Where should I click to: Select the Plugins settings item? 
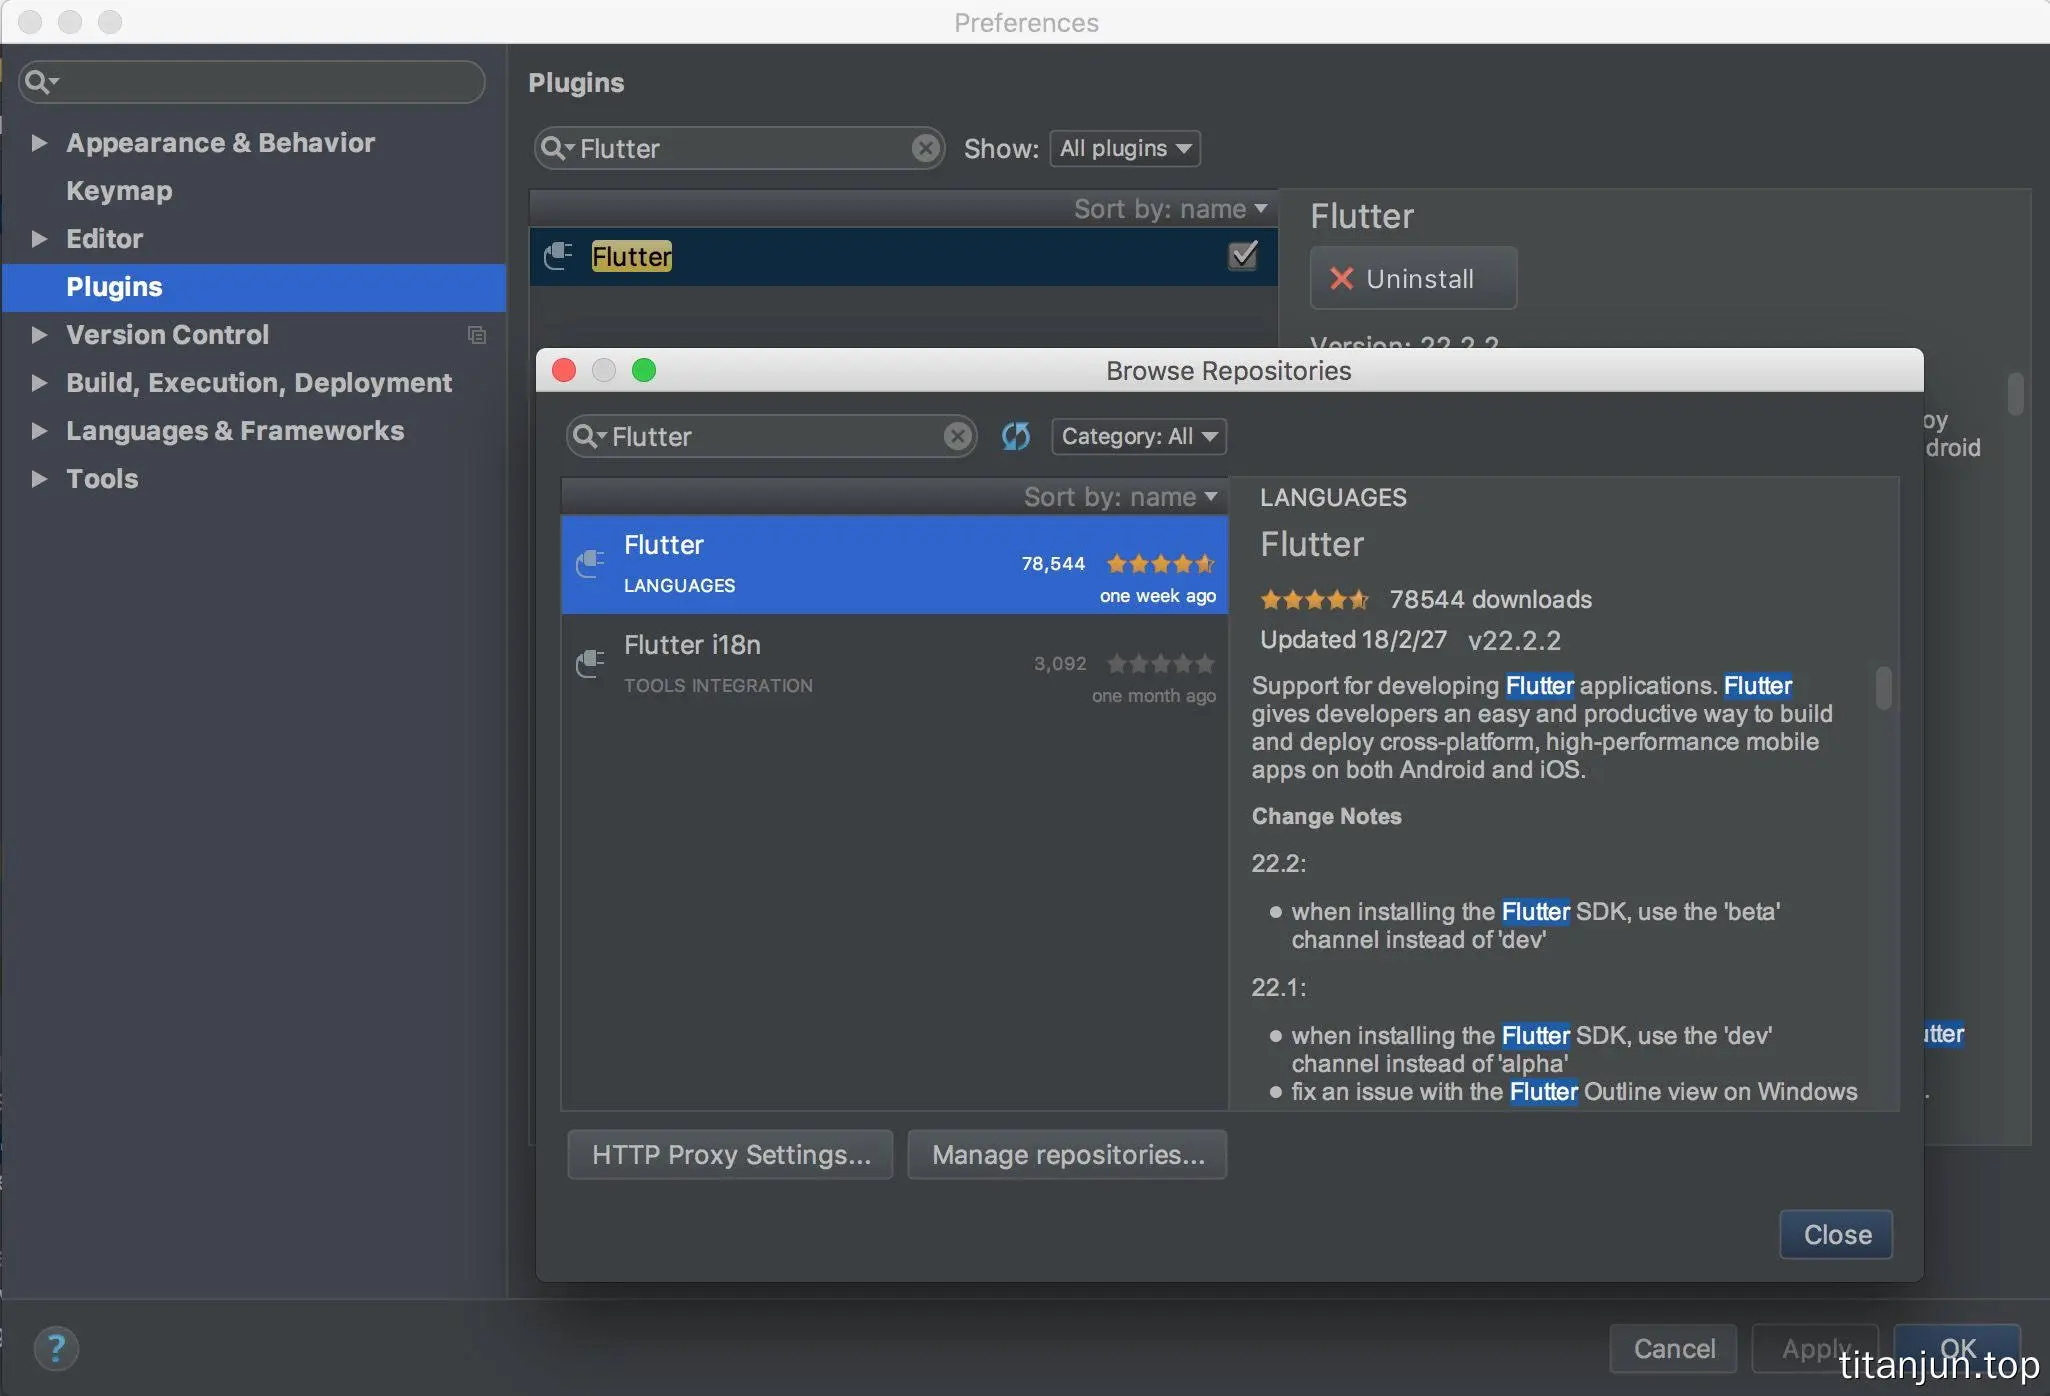pyautogui.click(x=114, y=287)
